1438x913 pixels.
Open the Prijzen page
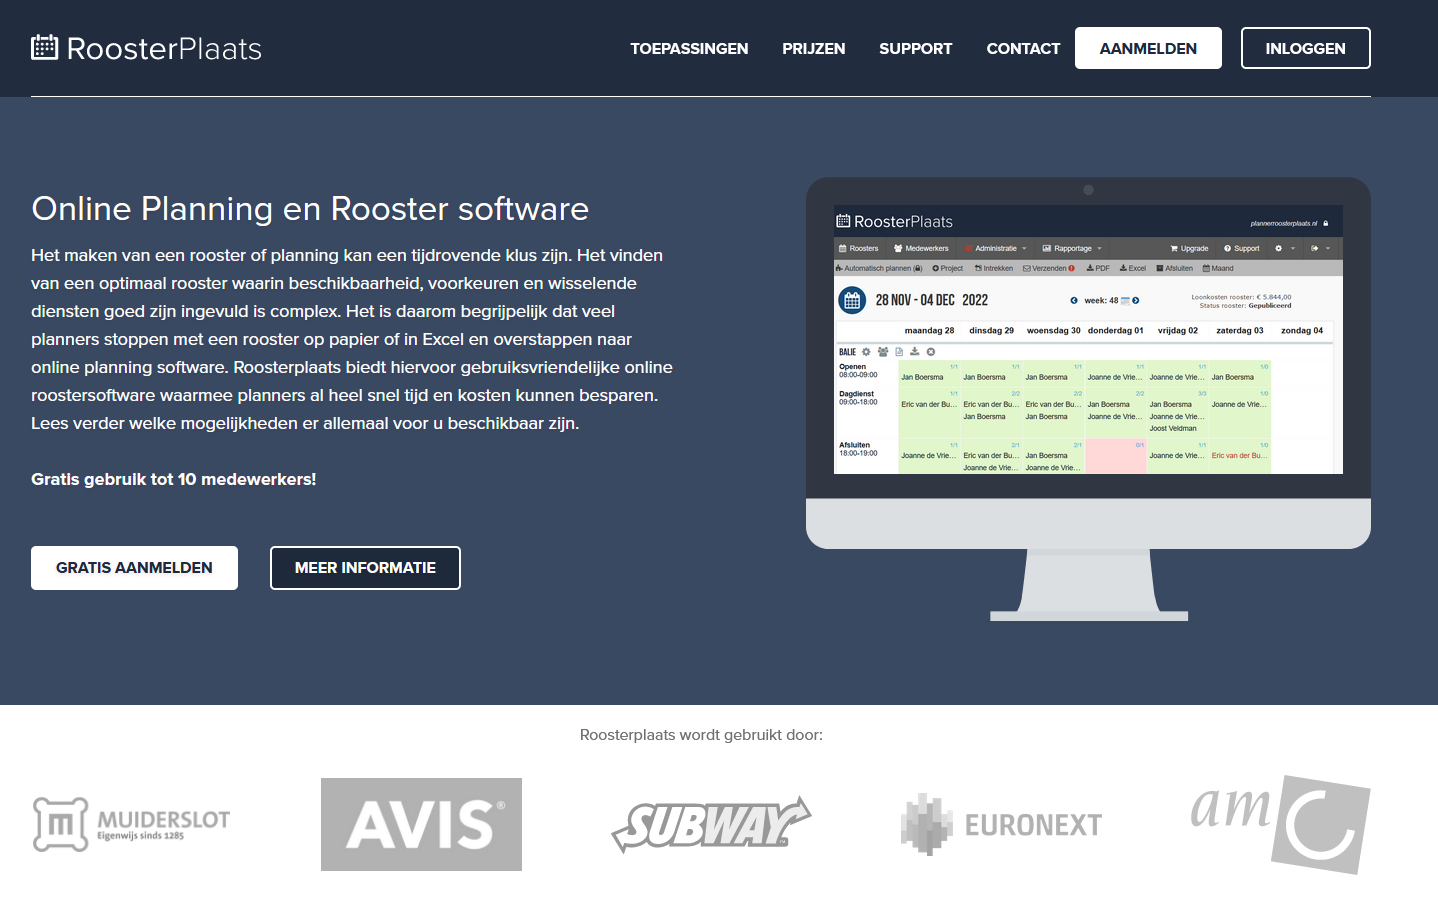[813, 48]
